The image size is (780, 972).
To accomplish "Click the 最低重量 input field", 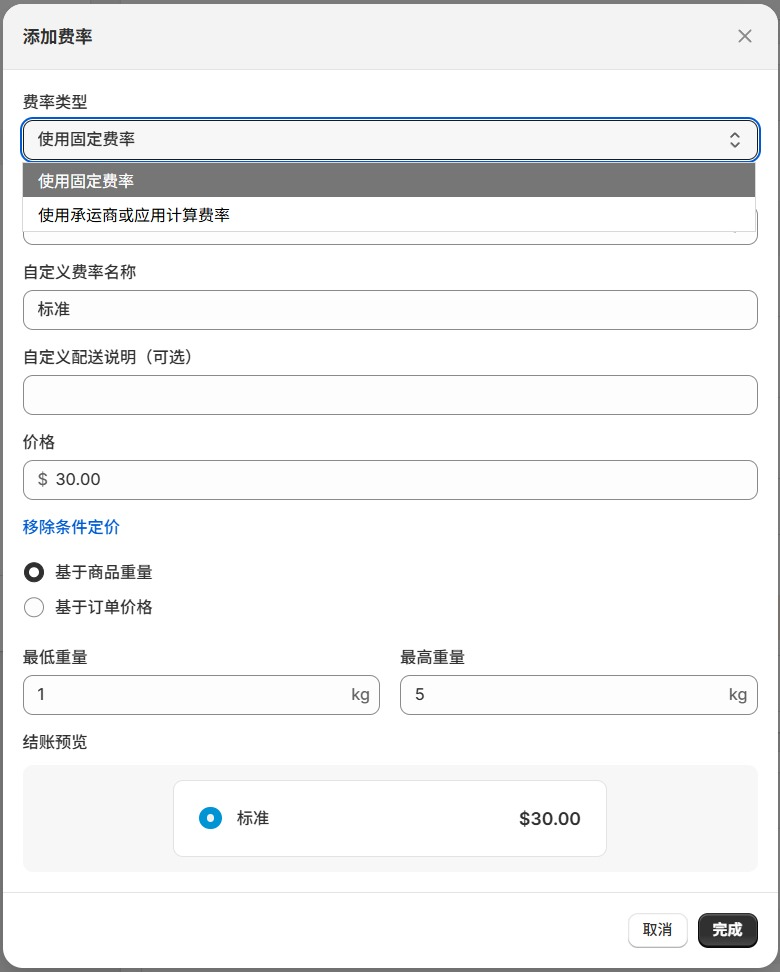I will click(x=185, y=695).
